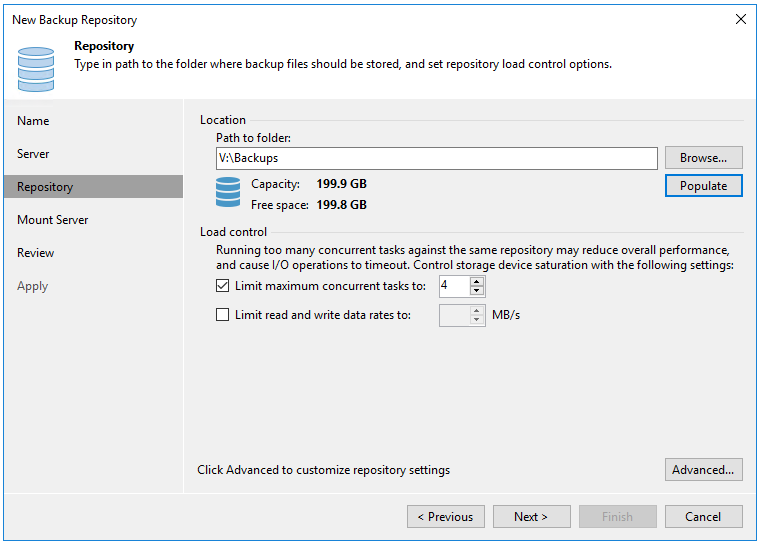Select the Repository wizard step
The image size is (761, 545).
point(45,187)
